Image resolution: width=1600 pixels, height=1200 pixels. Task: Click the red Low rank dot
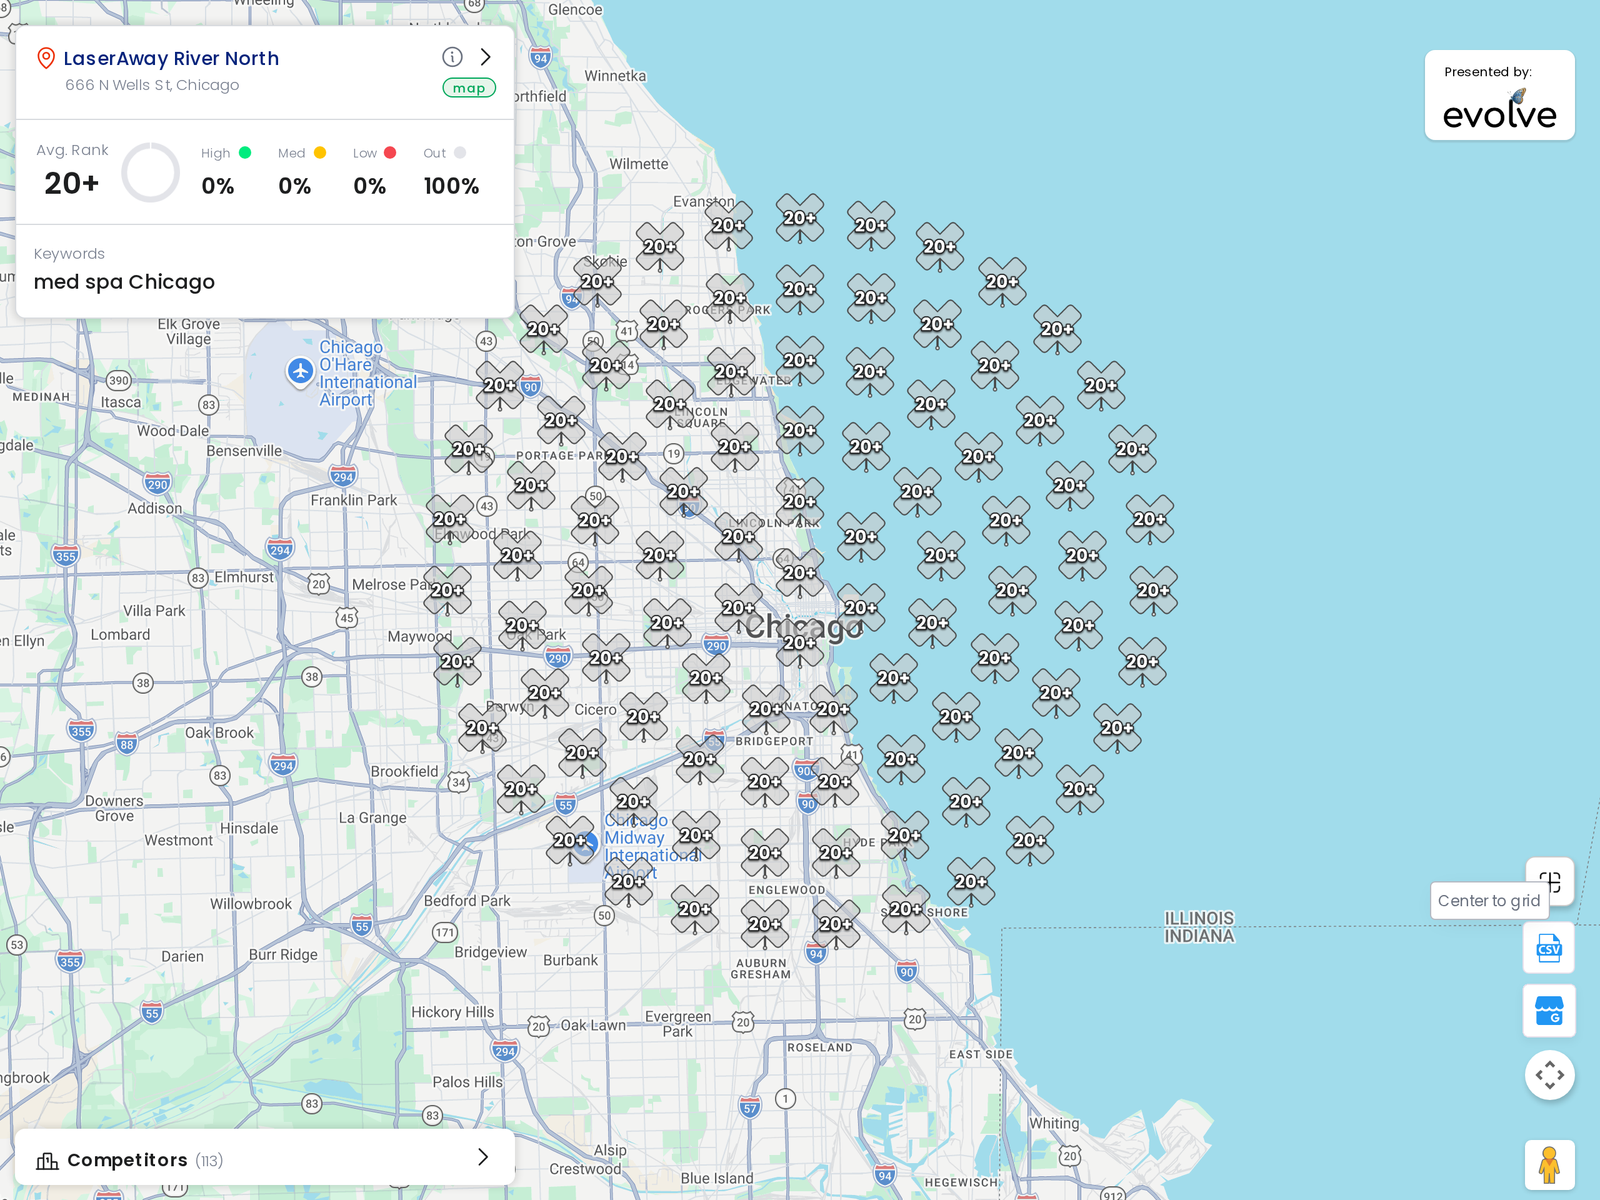(x=390, y=153)
